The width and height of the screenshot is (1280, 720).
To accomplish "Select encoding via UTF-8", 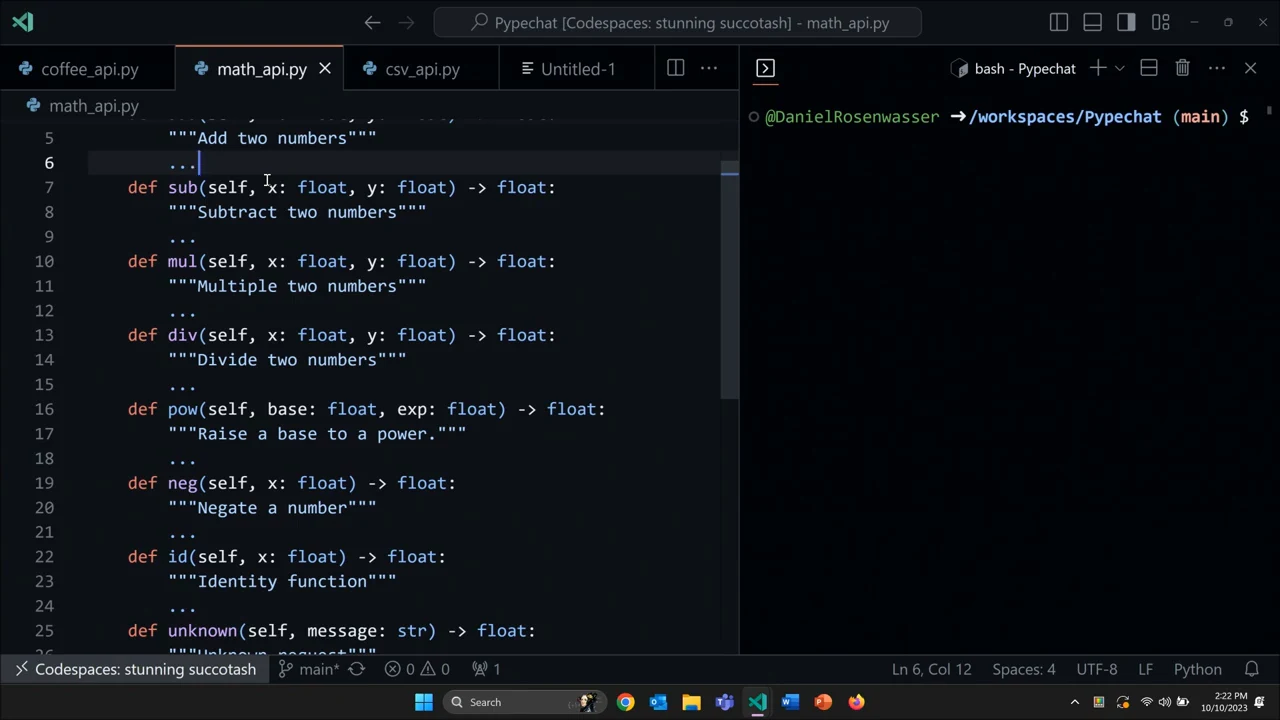I will [1097, 669].
